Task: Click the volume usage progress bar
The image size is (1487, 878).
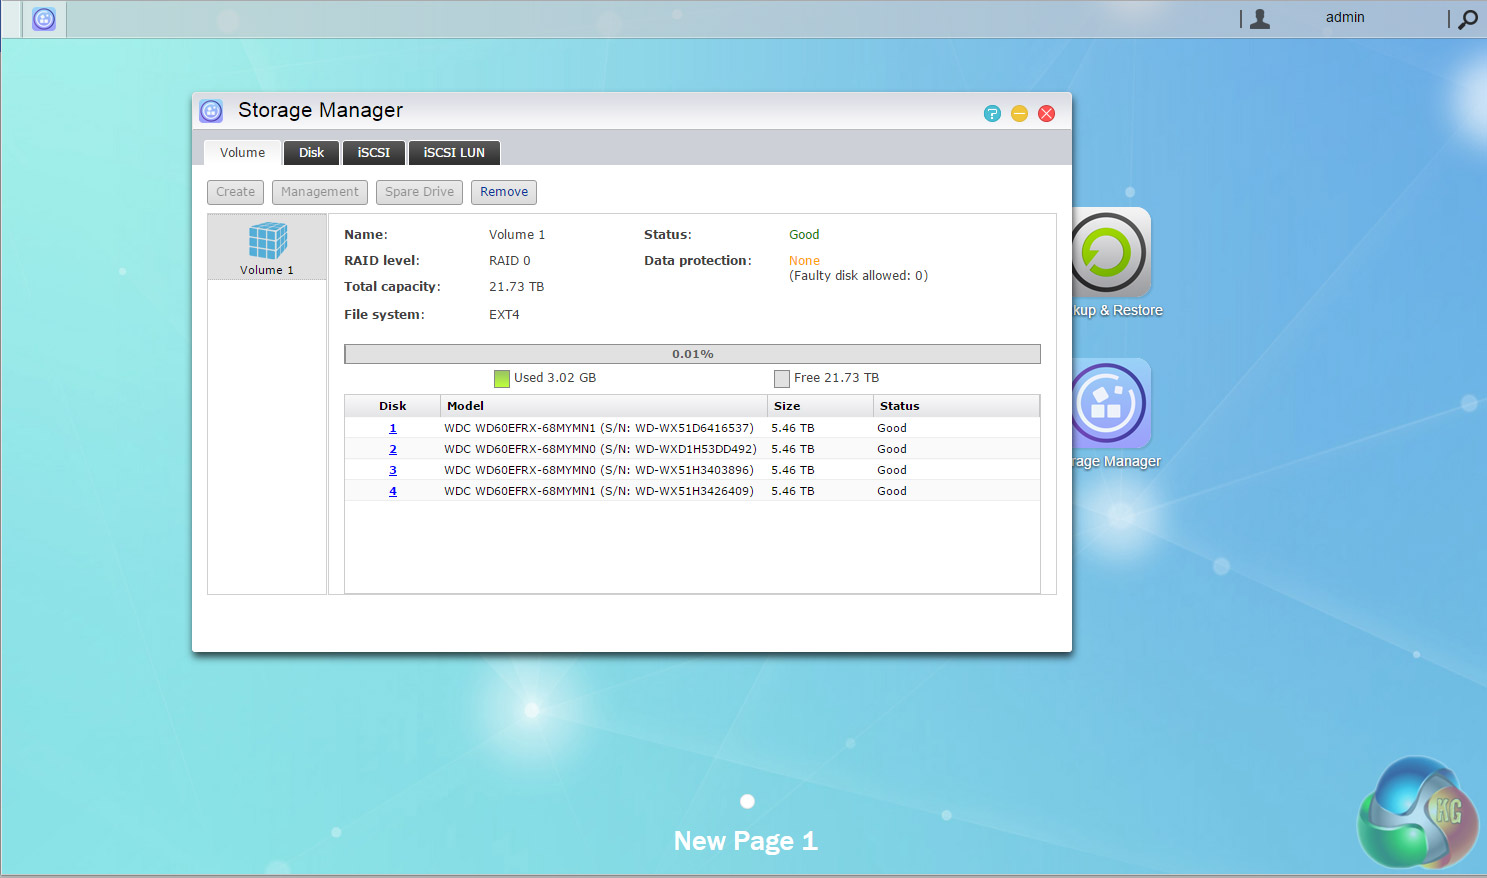Action: (x=692, y=354)
